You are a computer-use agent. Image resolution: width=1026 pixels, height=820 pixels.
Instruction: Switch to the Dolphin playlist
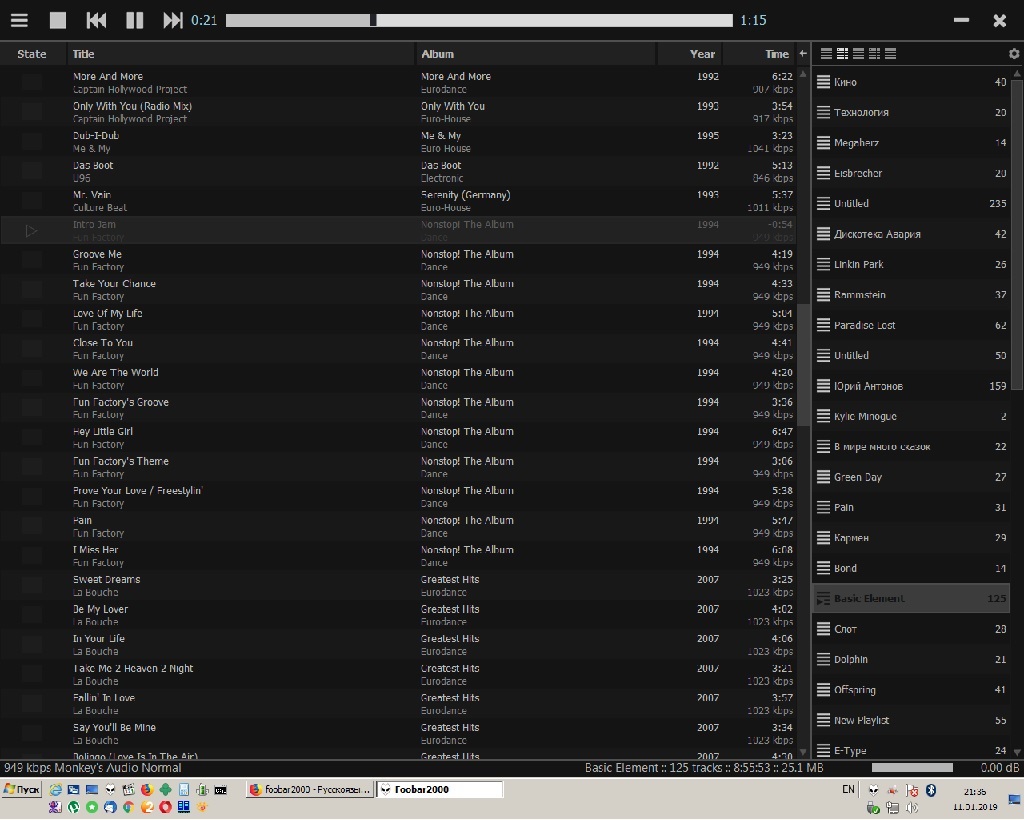(911, 660)
